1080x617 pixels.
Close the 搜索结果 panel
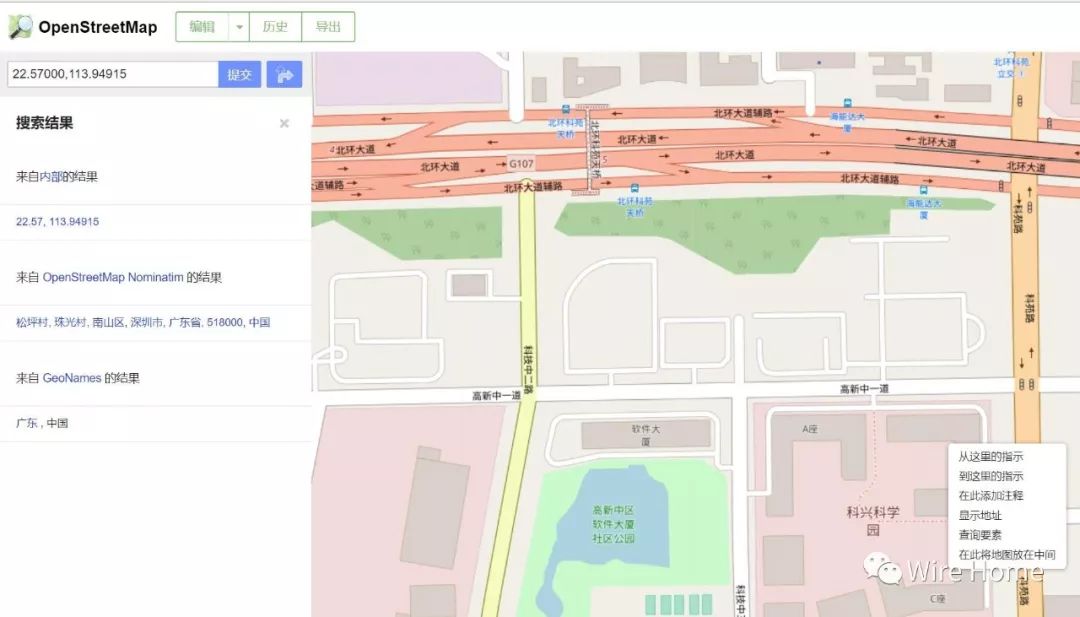click(x=284, y=123)
